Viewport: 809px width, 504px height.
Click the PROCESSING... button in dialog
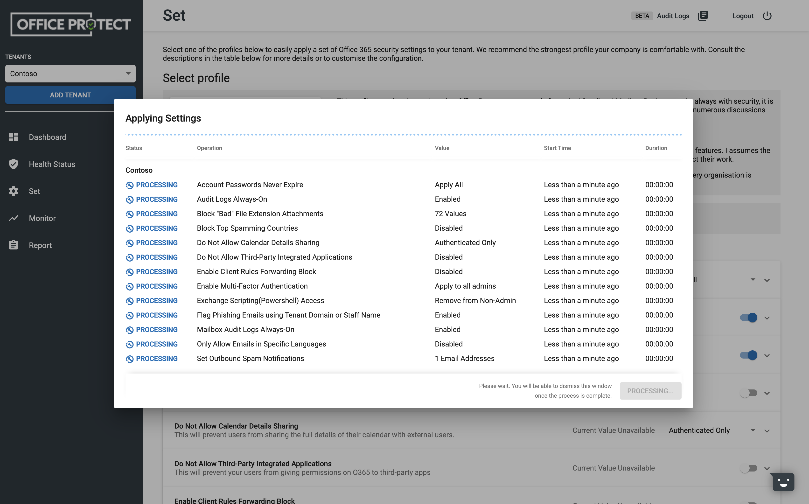(x=650, y=391)
